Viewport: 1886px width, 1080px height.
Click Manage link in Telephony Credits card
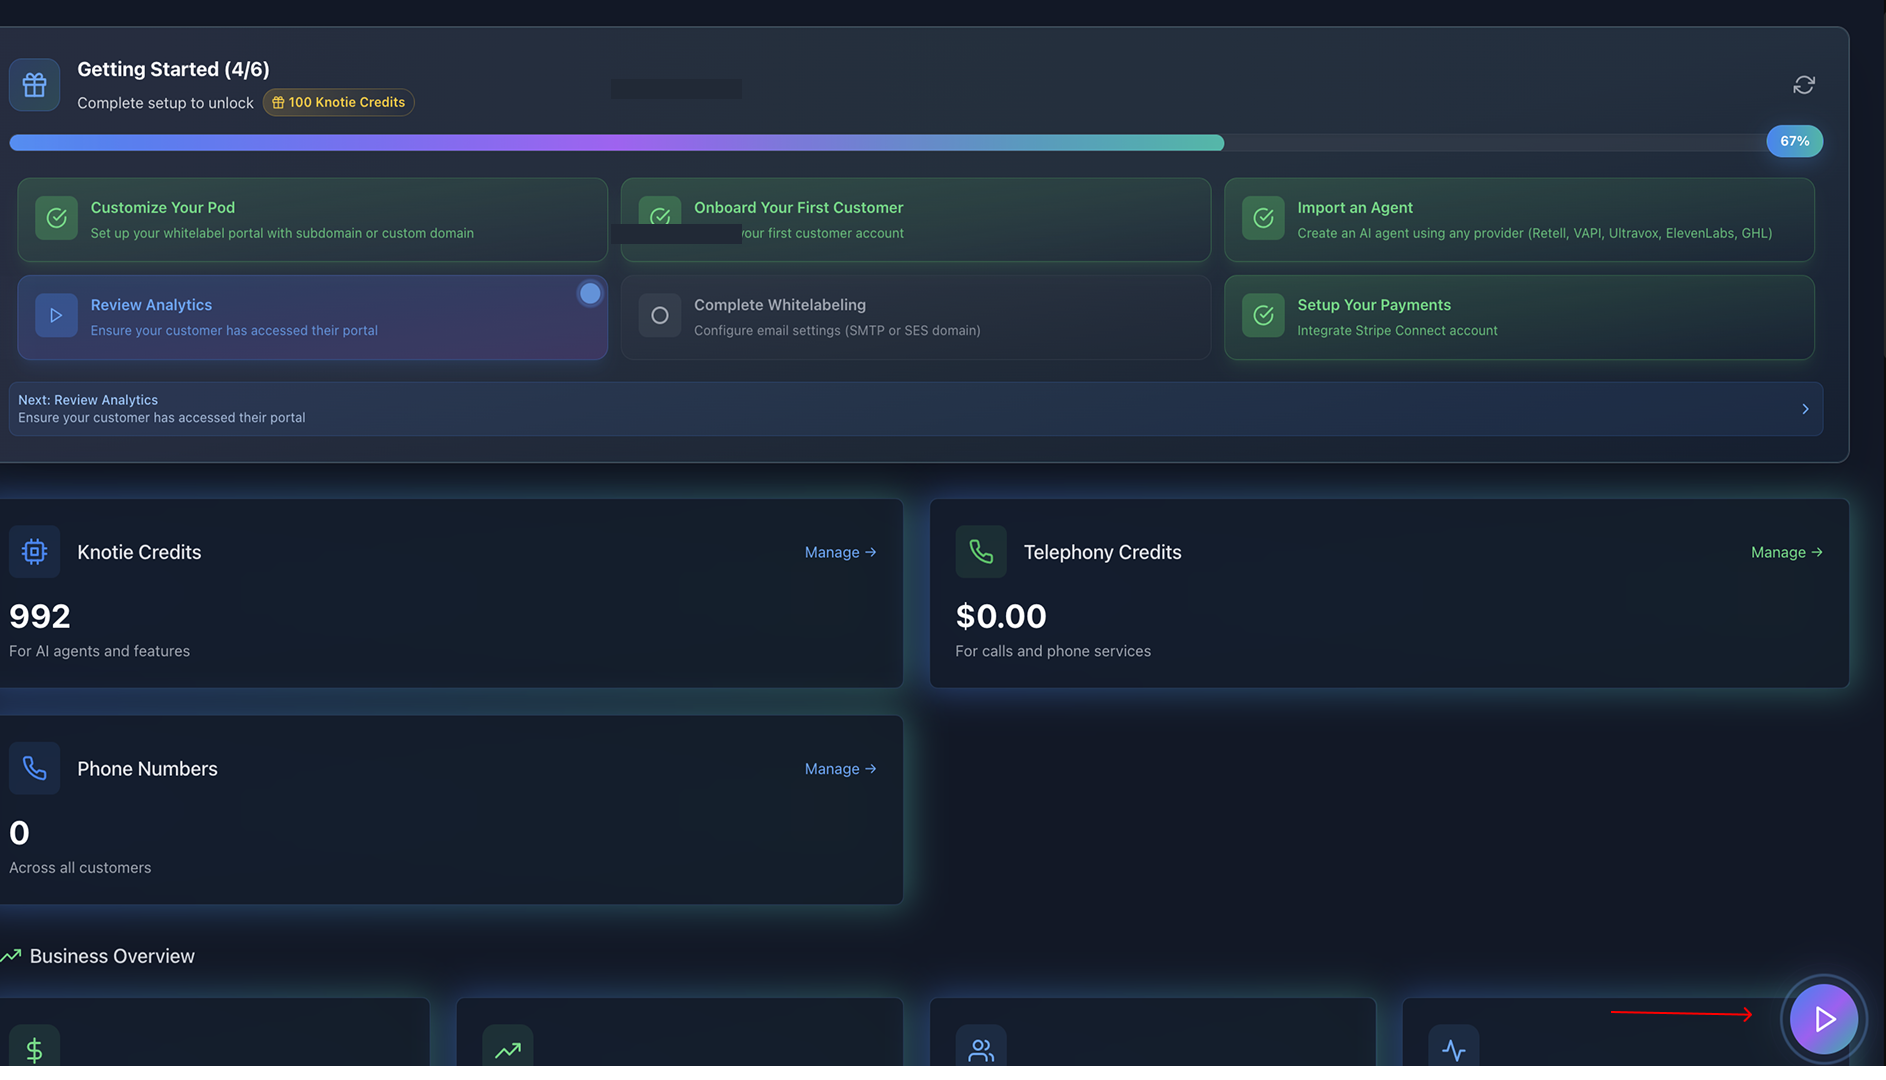[x=1786, y=552]
